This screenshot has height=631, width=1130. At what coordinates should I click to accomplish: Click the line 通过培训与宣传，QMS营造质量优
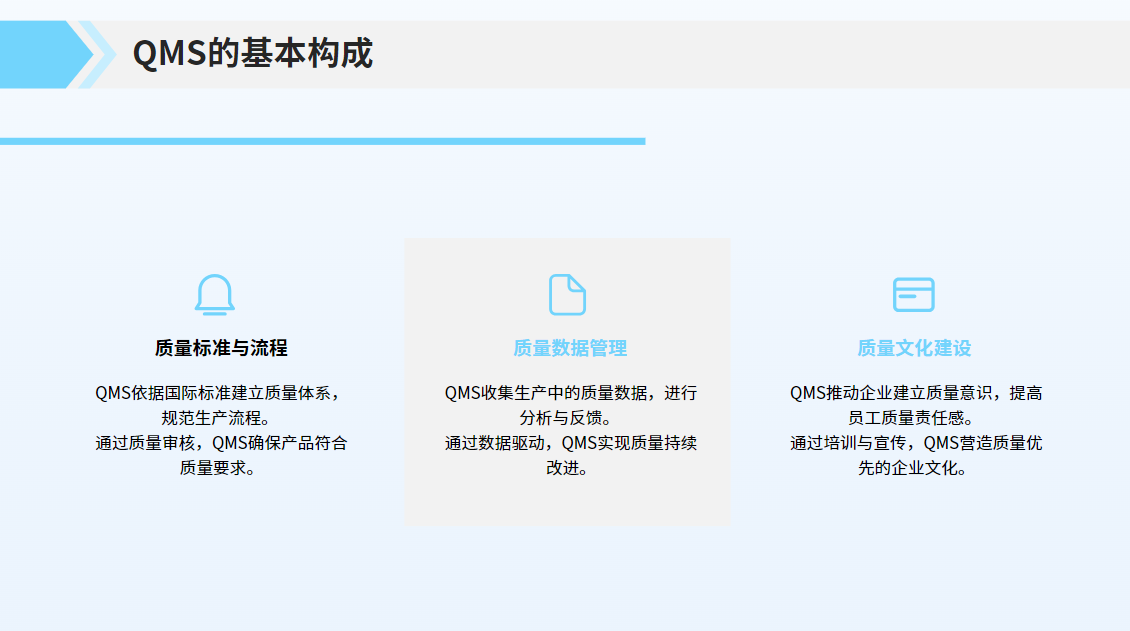click(916, 443)
